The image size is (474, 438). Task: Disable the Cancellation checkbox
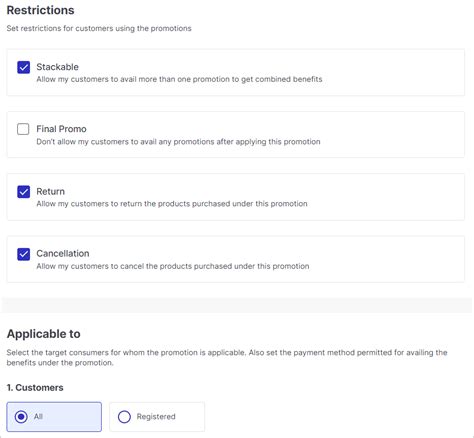tap(23, 254)
